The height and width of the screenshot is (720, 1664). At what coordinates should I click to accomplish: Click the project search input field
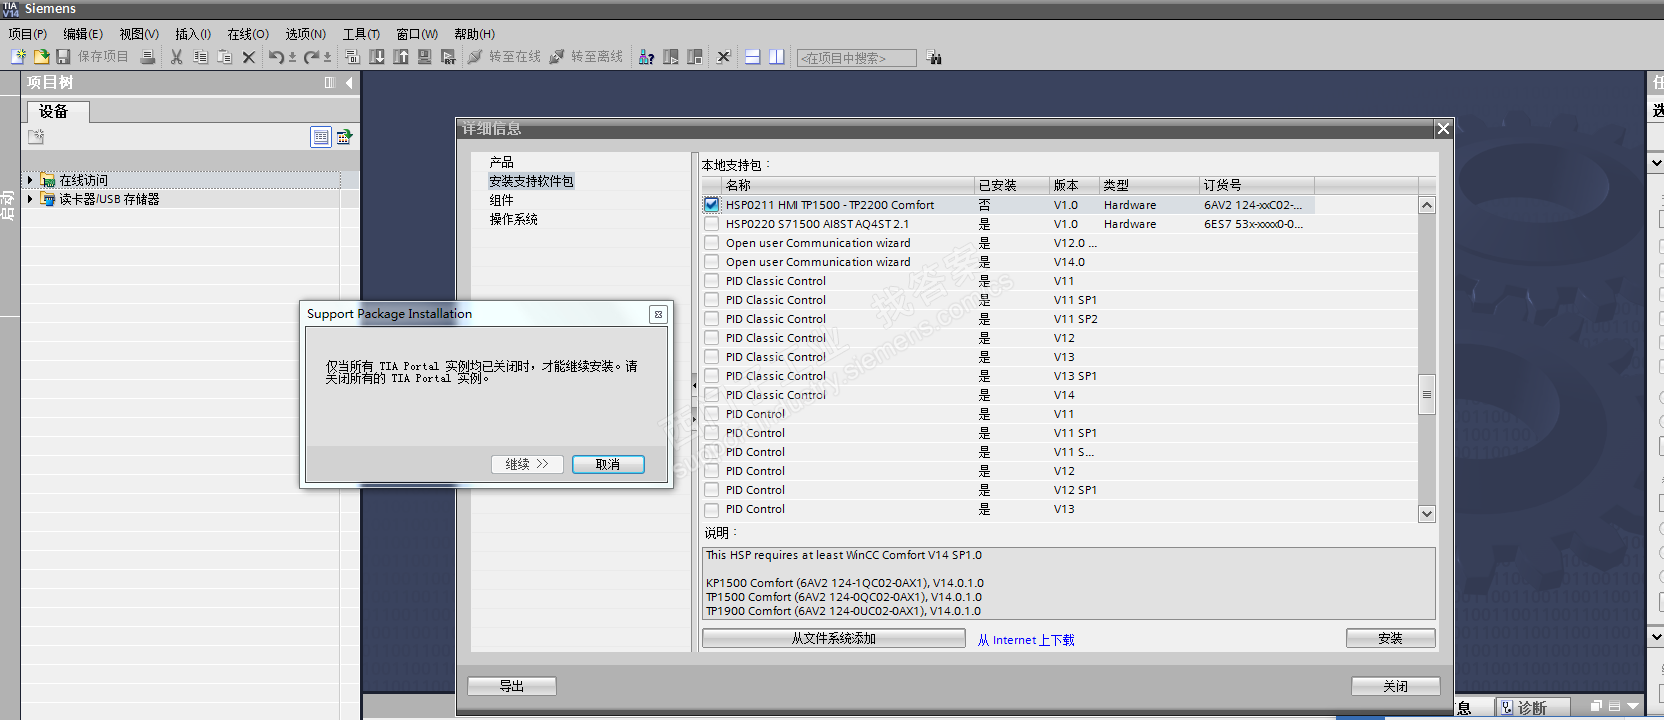[856, 58]
